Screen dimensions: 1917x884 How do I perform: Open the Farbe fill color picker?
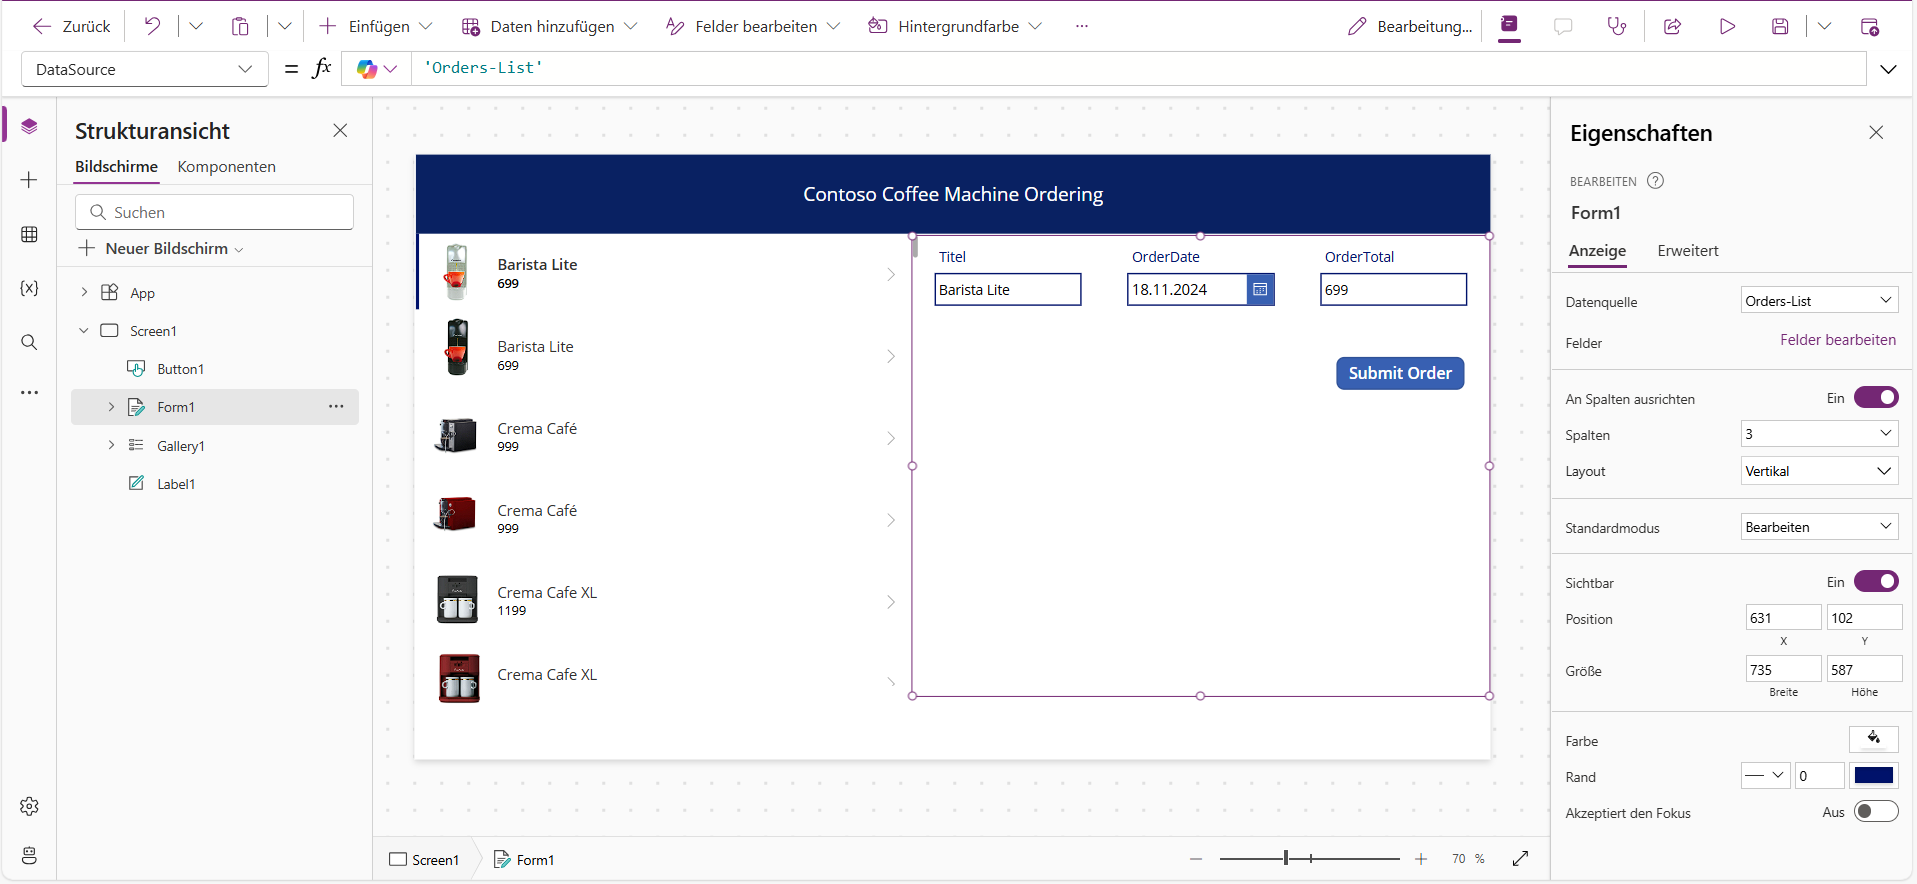coord(1873,739)
